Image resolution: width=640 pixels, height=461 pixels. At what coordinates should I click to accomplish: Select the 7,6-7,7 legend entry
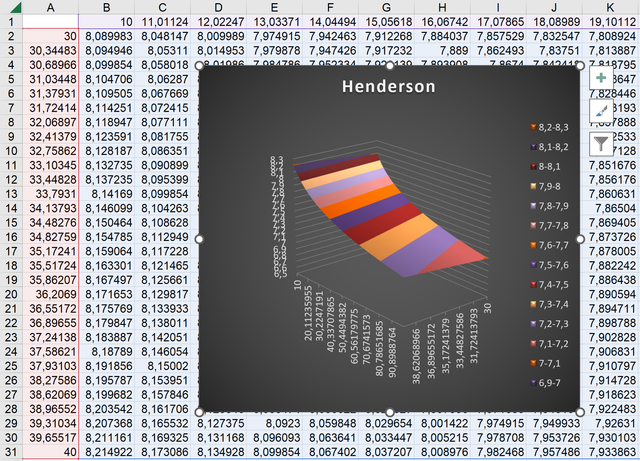(x=549, y=245)
